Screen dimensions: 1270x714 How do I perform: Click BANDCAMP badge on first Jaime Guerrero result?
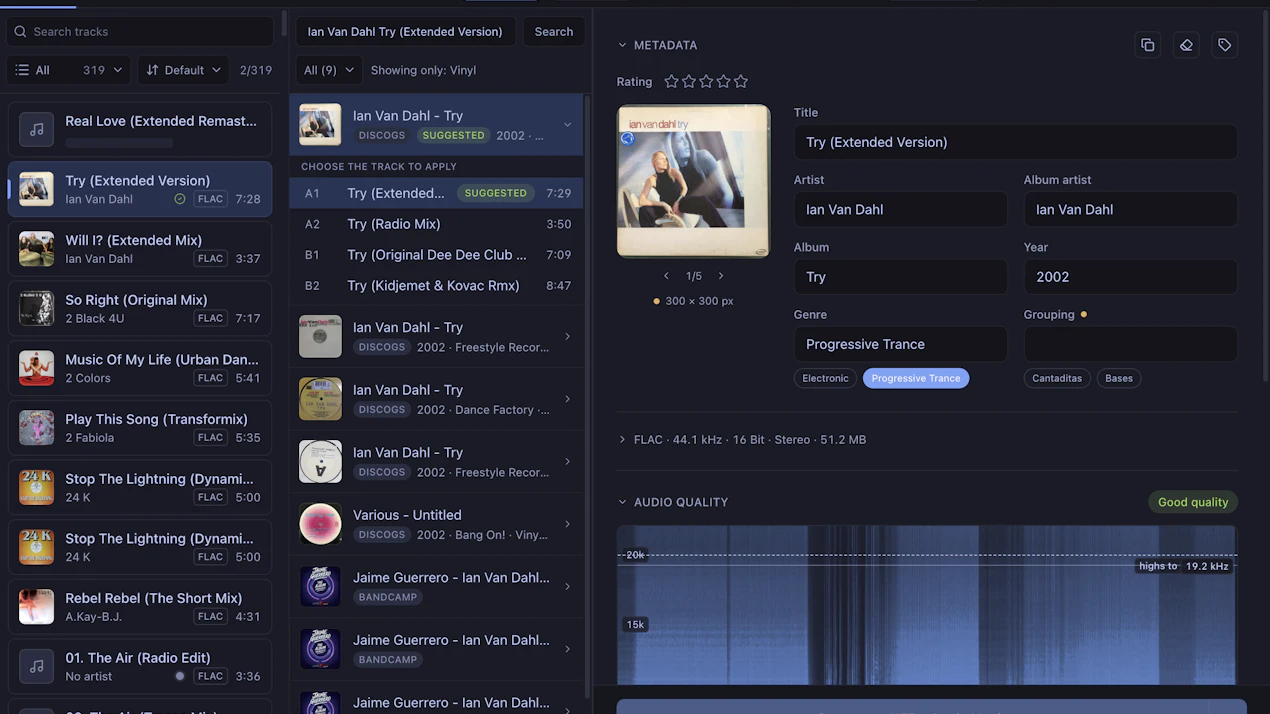[x=388, y=597]
